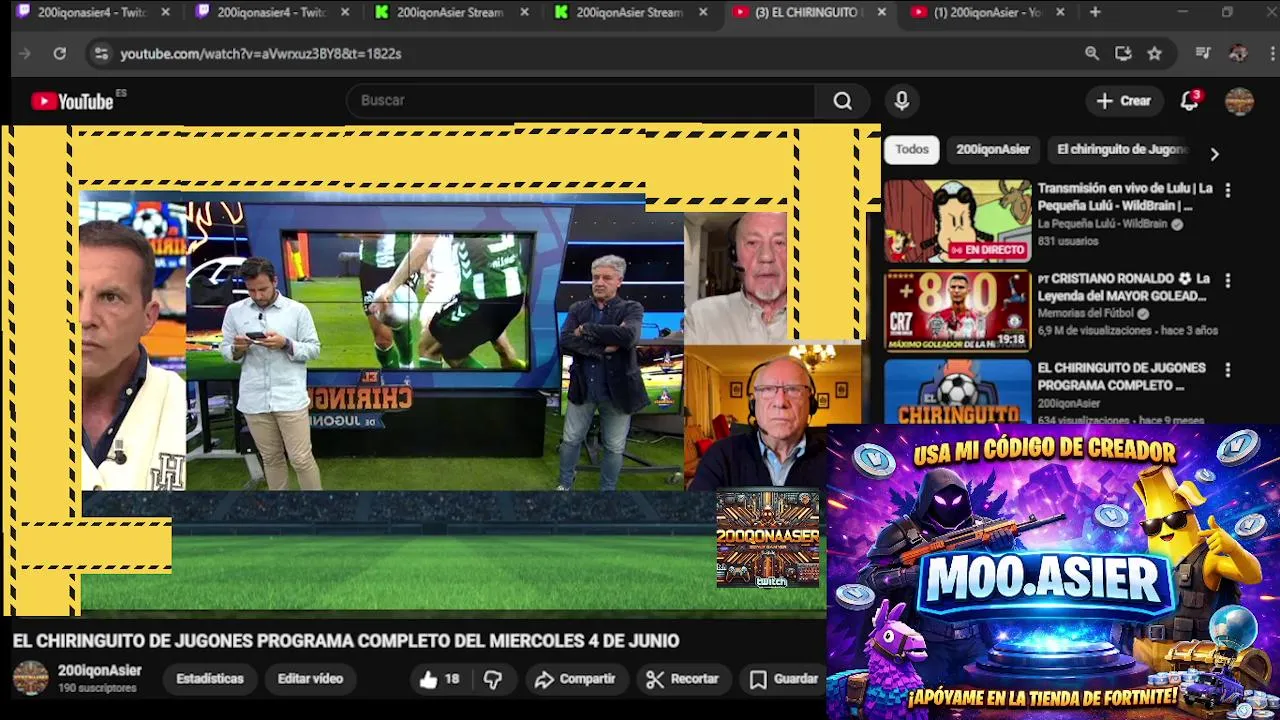Click Memorias del Fútbol channel name
Viewport: 1280px width, 720px height.
pyautogui.click(x=1086, y=313)
